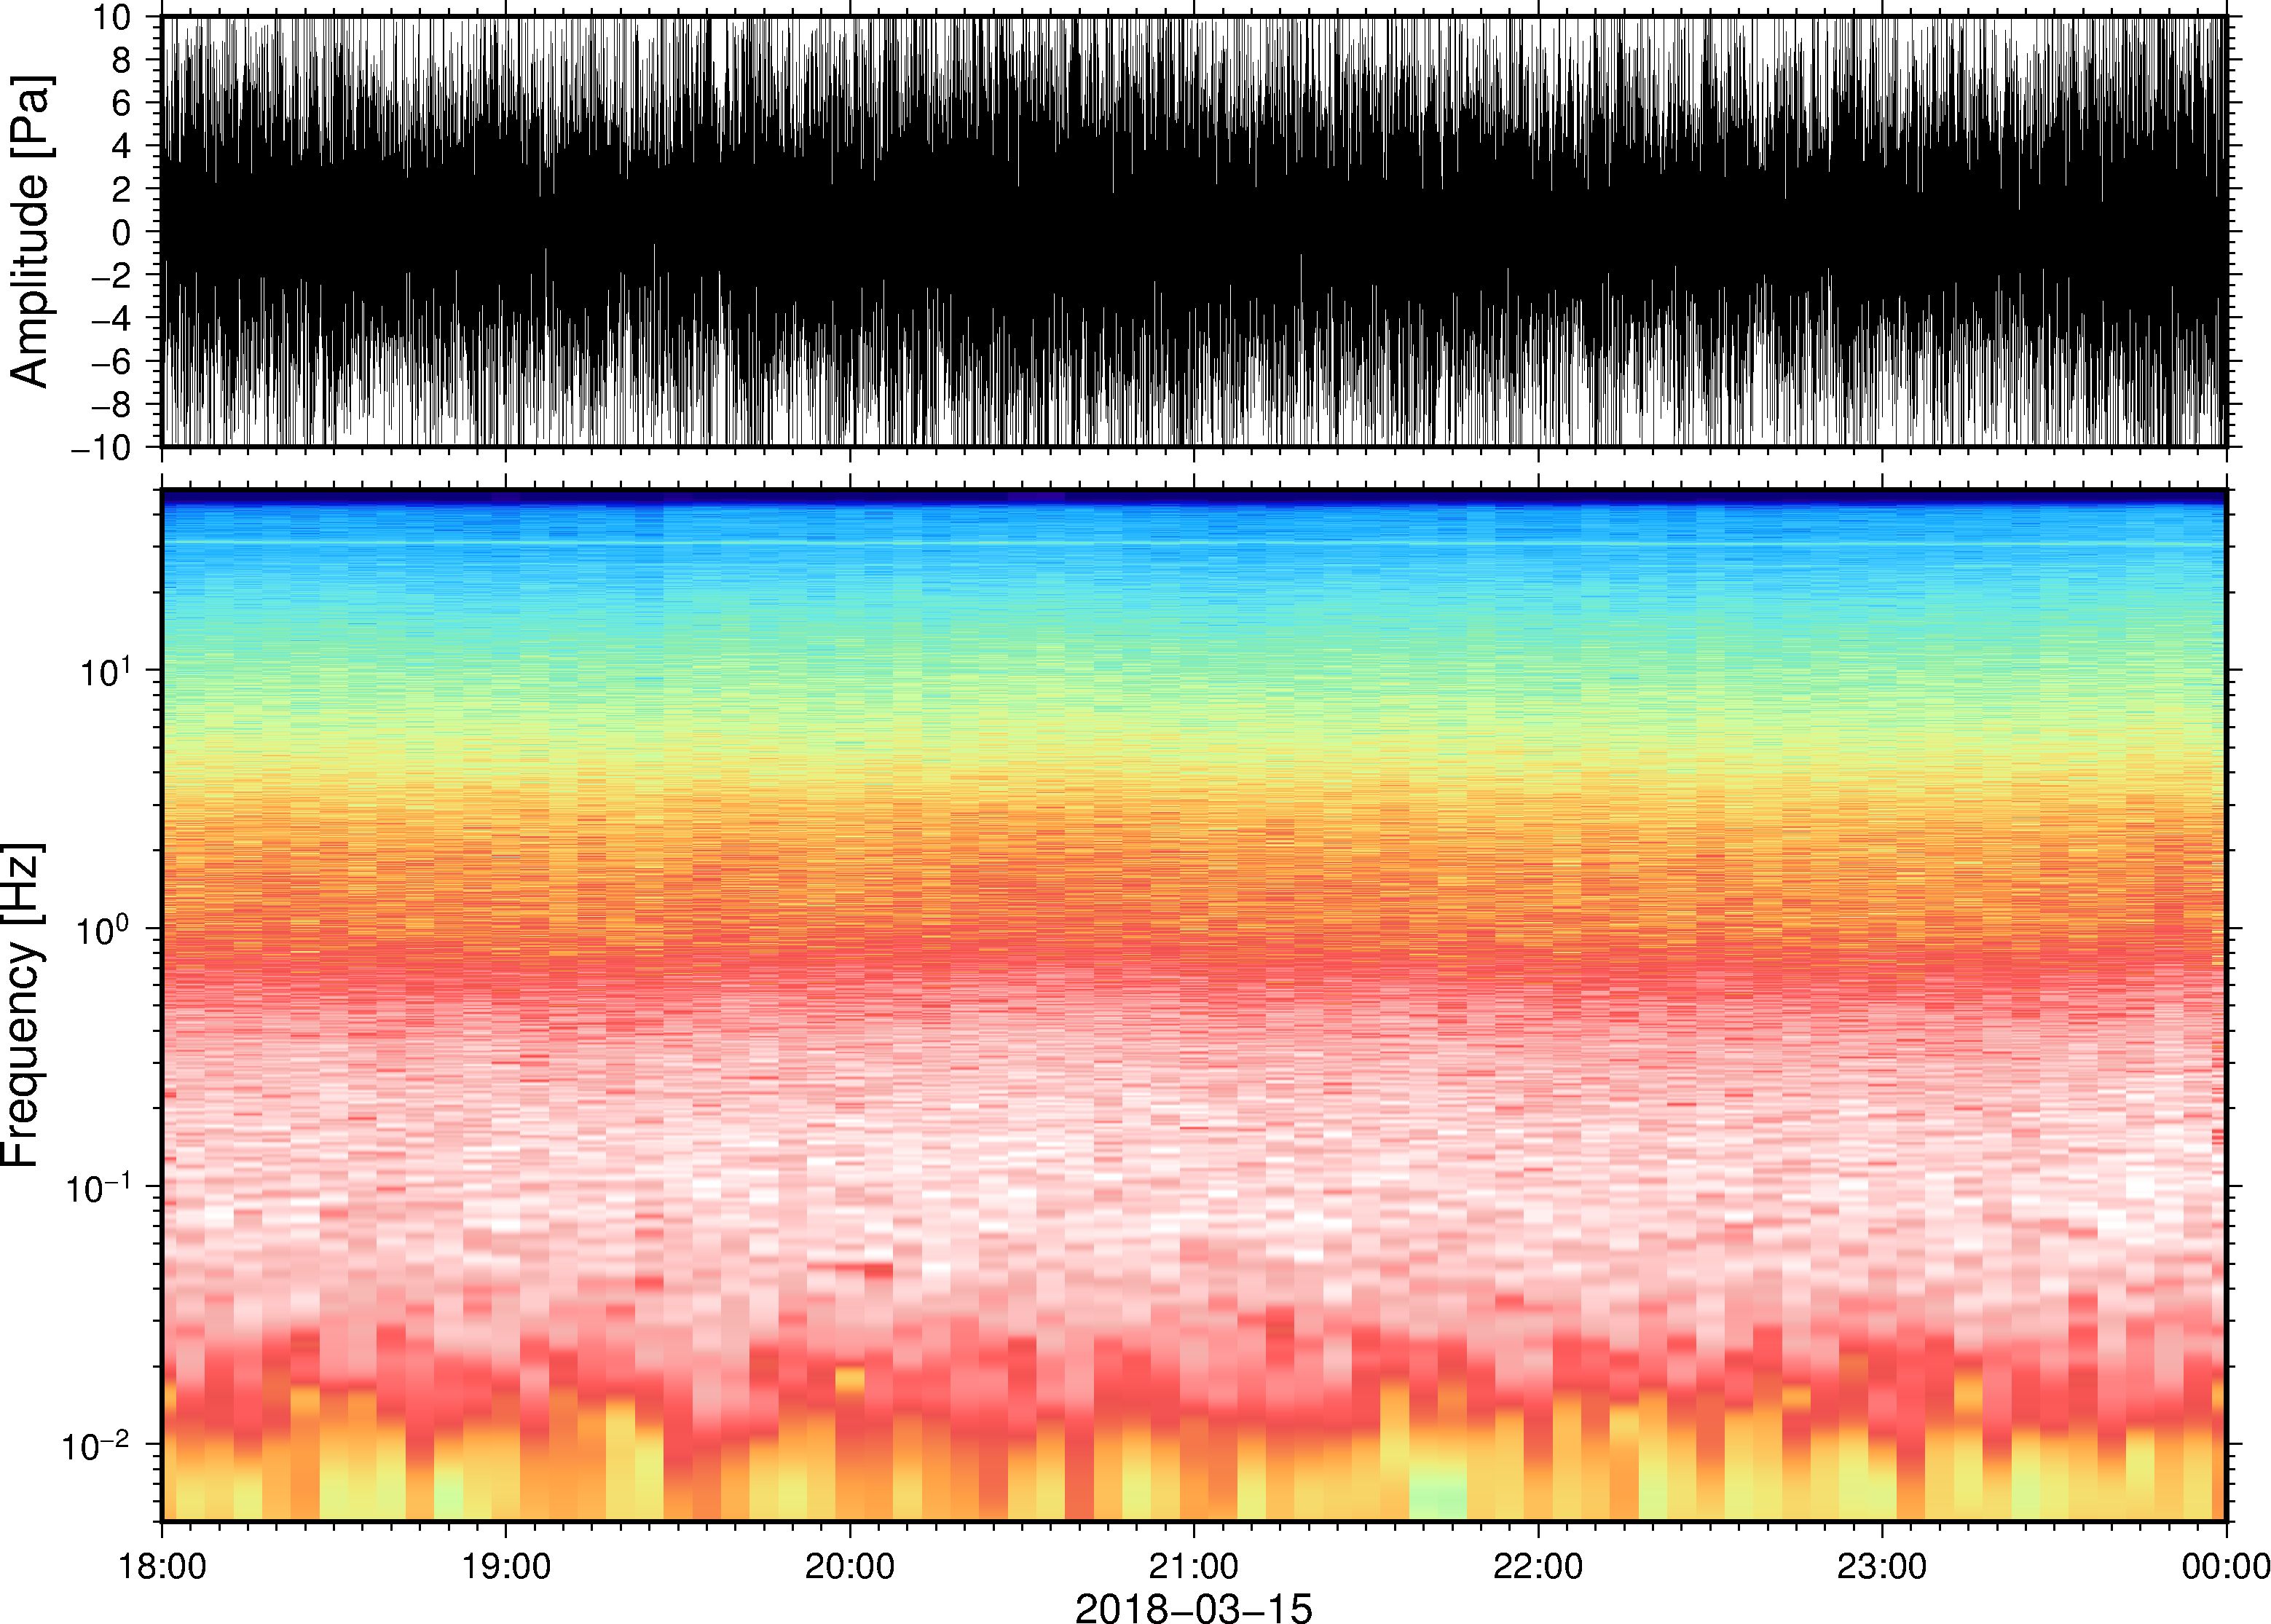
Task: Select the 2018-03-15 date label
Action: coord(1193,1608)
